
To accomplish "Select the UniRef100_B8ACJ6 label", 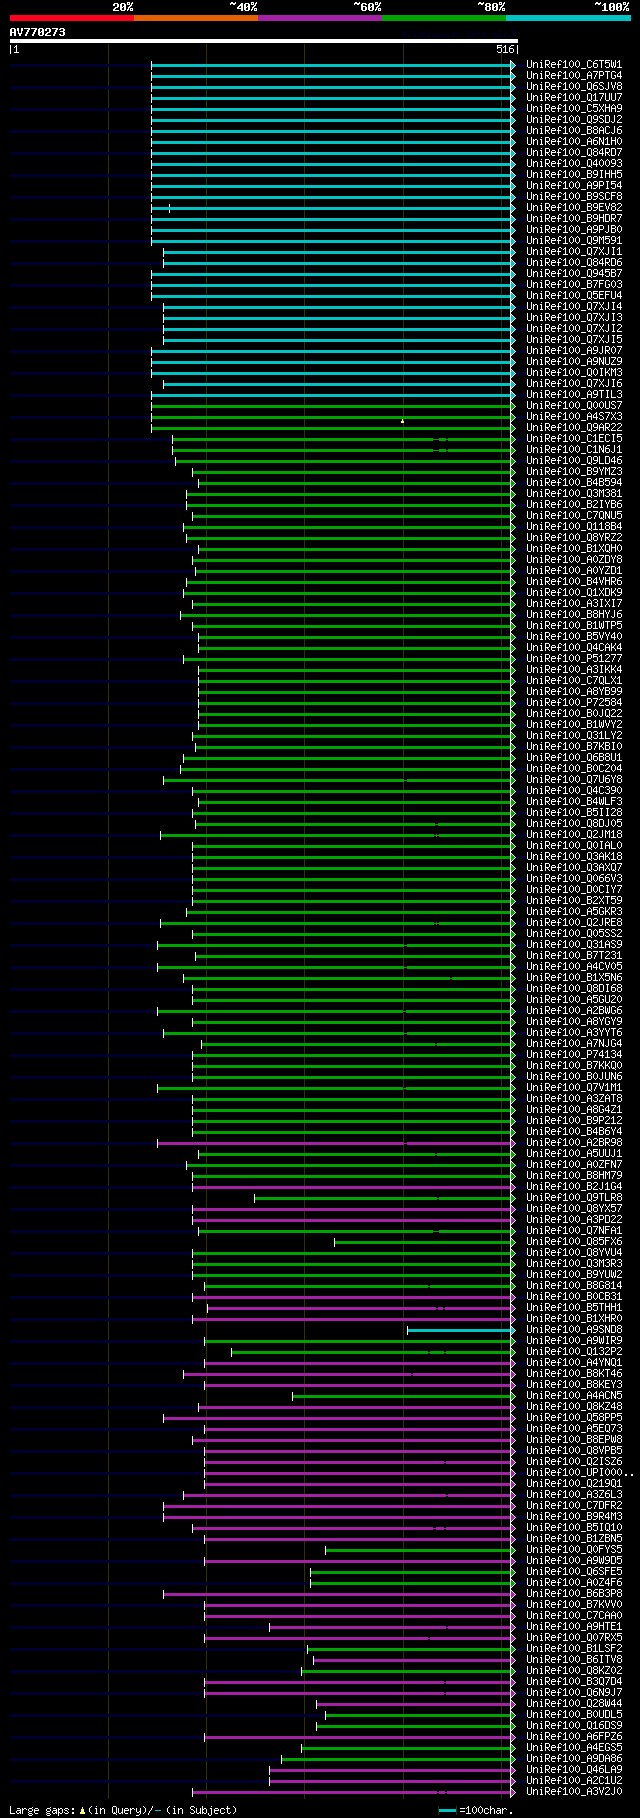I will (574, 131).
